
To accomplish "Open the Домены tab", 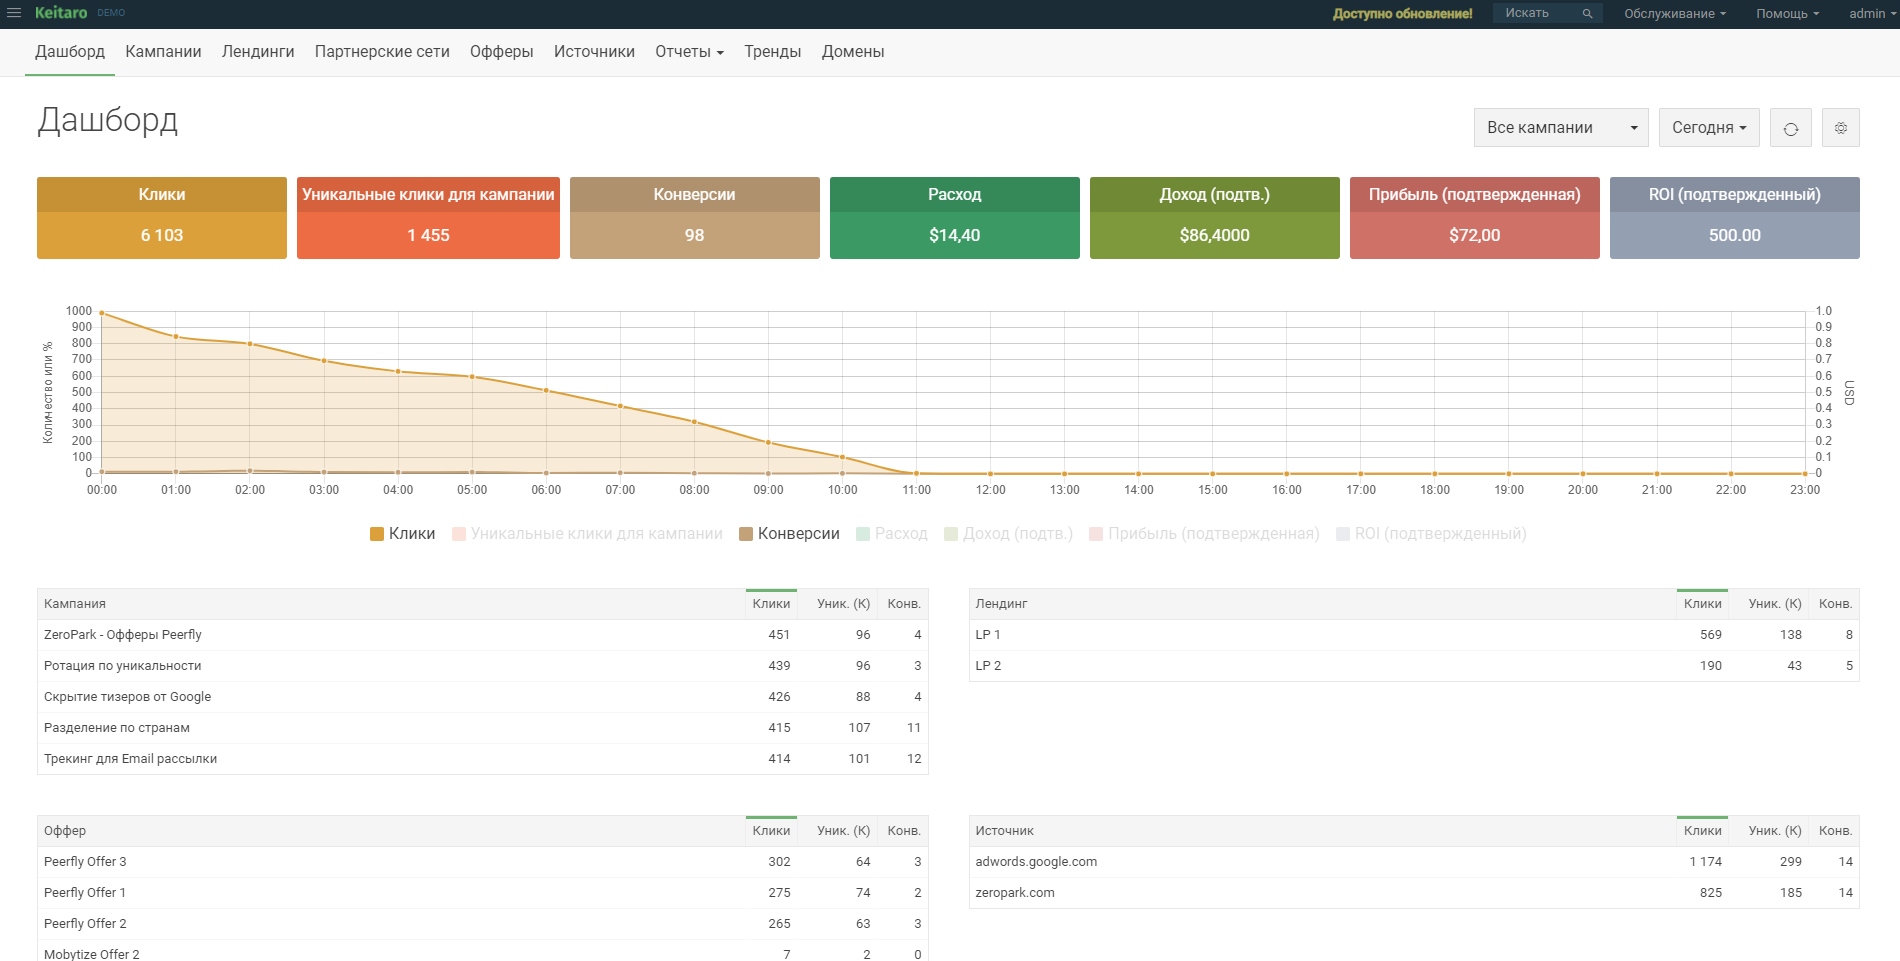I will tap(853, 52).
